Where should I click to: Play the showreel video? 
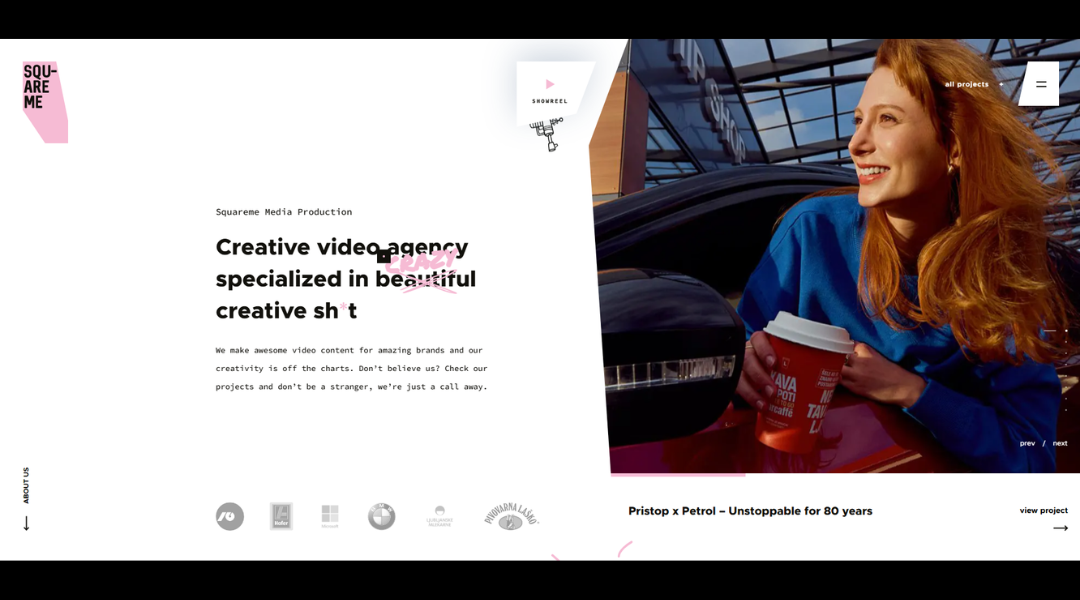[x=550, y=85]
